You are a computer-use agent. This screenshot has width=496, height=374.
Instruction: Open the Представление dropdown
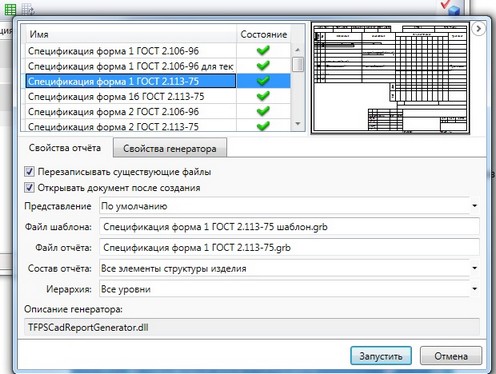[x=474, y=206]
